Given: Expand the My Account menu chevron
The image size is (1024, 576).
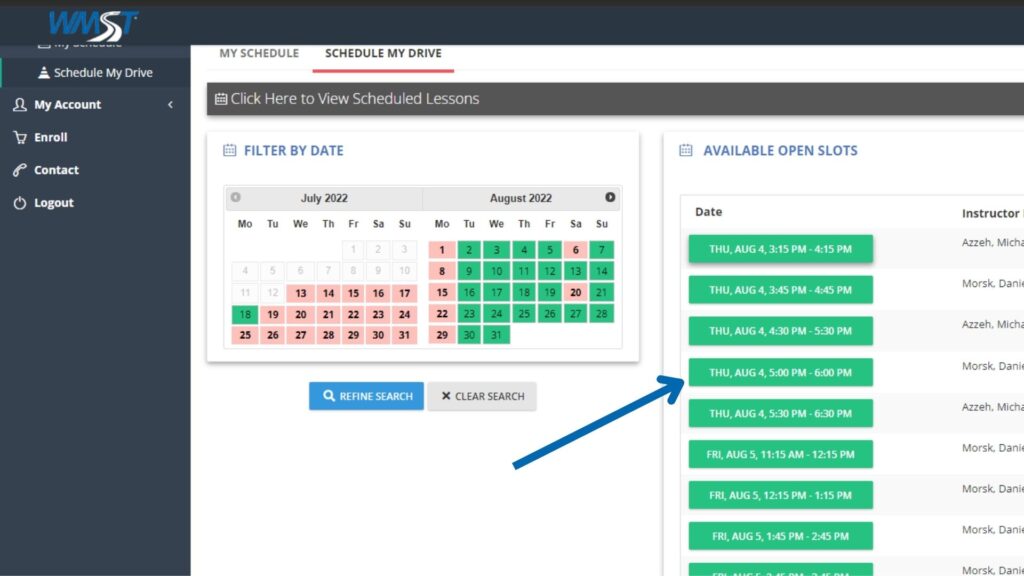Looking at the screenshot, I should click(170, 105).
